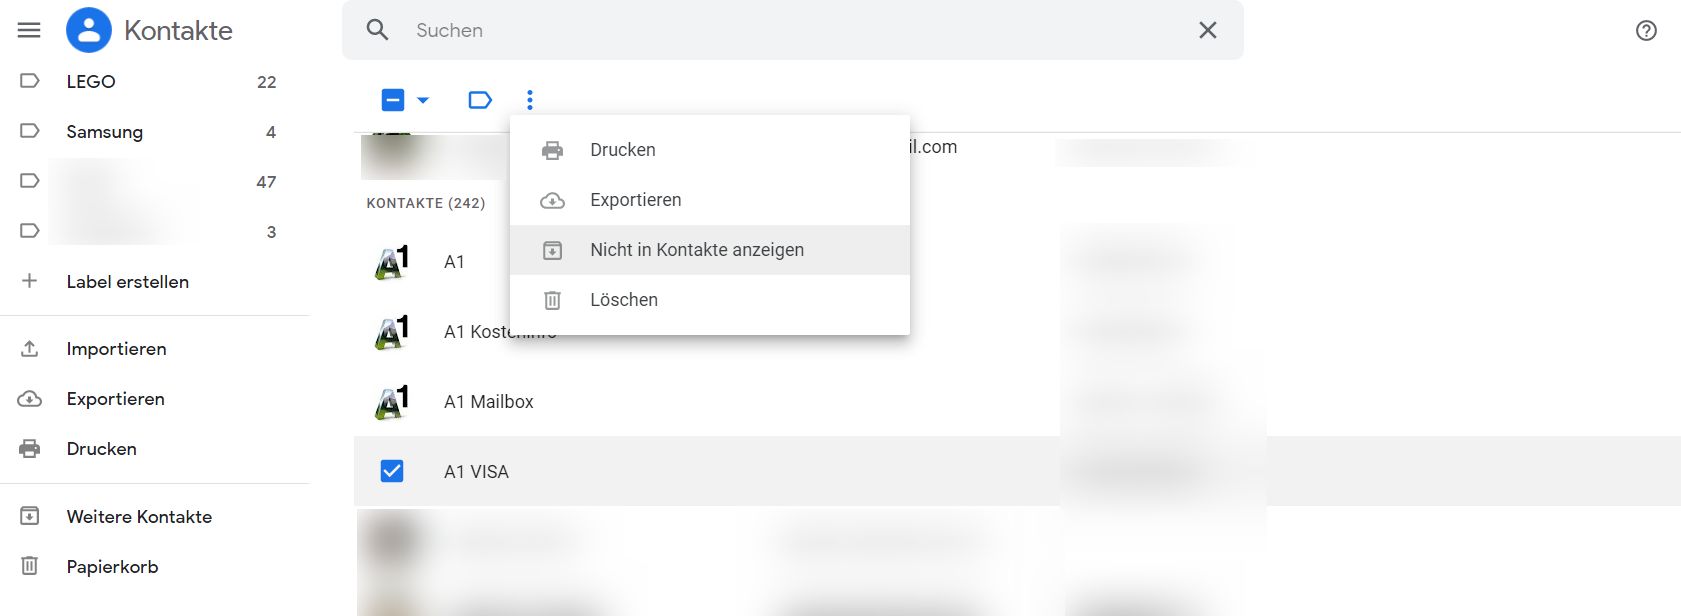
Task: Choose Drucken from the context menu
Action: pyautogui.click(x=622, y=150)
